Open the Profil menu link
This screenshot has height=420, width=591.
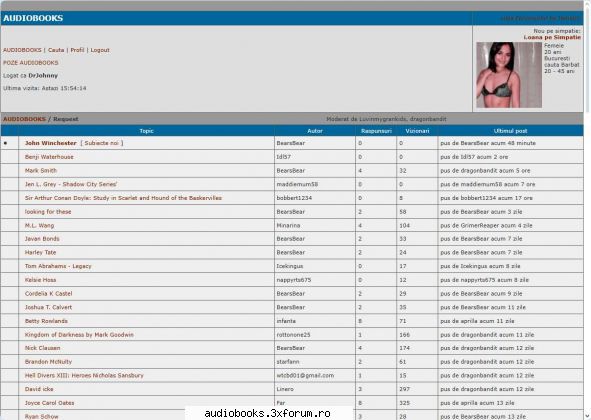point(77,50)
